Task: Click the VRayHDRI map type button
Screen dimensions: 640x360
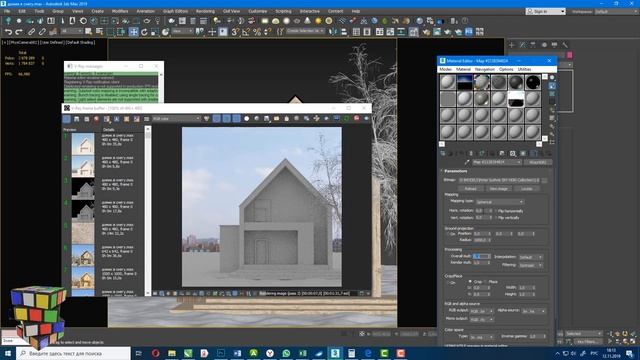Action: (x=538, y=162)
